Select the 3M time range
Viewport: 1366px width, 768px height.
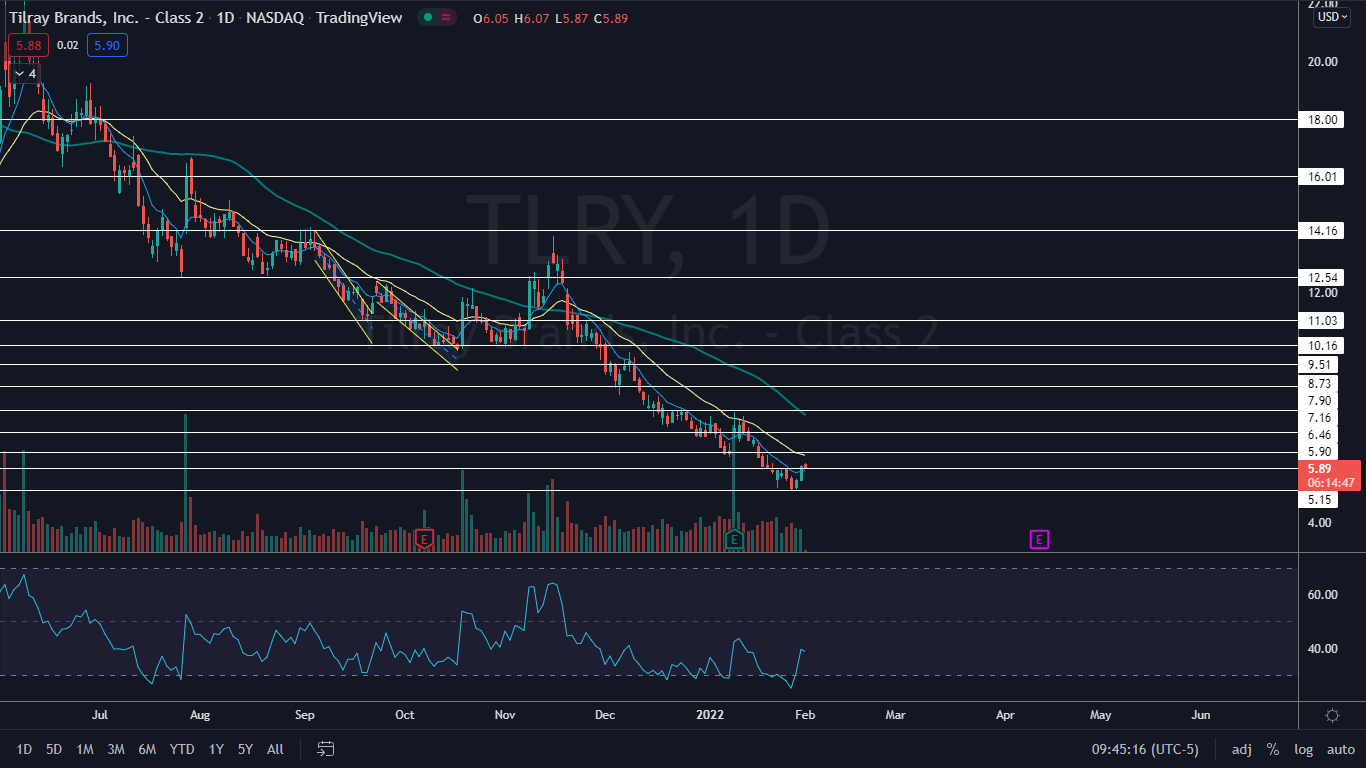click(116, 749)
